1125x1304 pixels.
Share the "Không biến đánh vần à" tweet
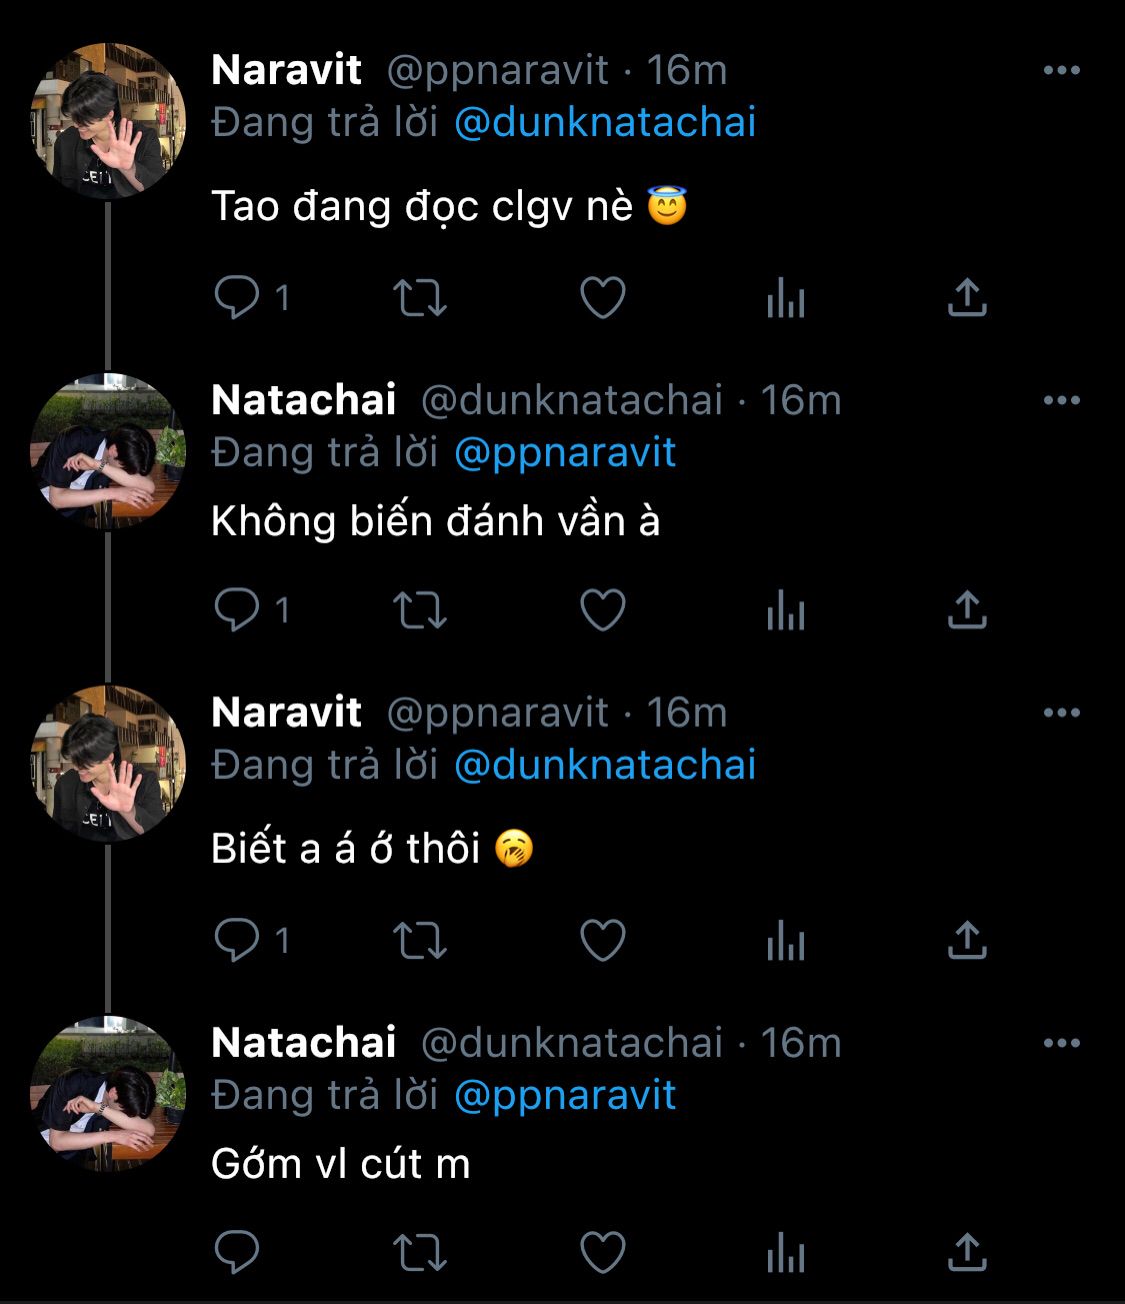pos(967,609)
